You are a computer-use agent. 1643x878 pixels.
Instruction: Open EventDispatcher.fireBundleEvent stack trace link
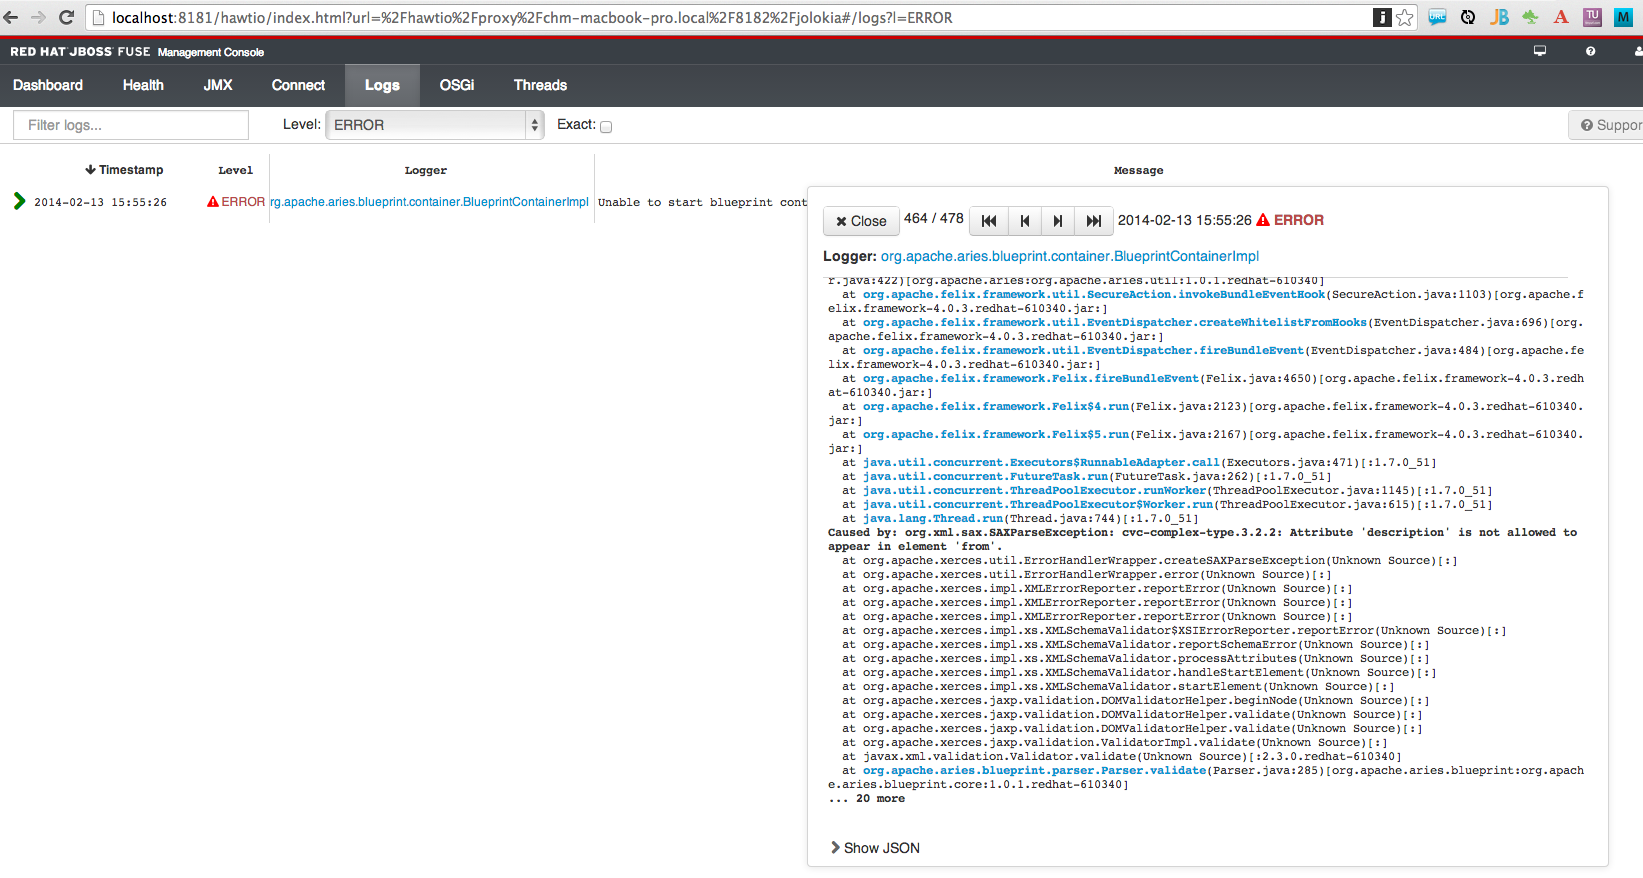click(1083, 351)
